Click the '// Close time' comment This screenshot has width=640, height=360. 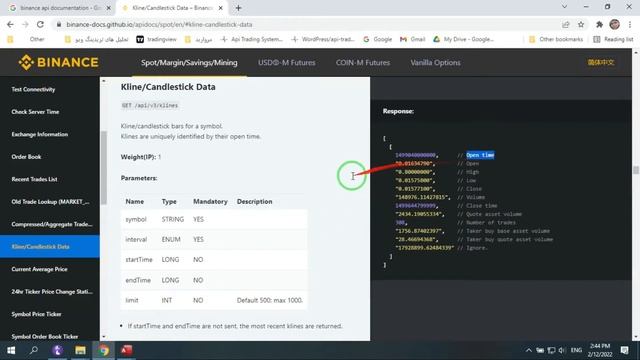477,206
